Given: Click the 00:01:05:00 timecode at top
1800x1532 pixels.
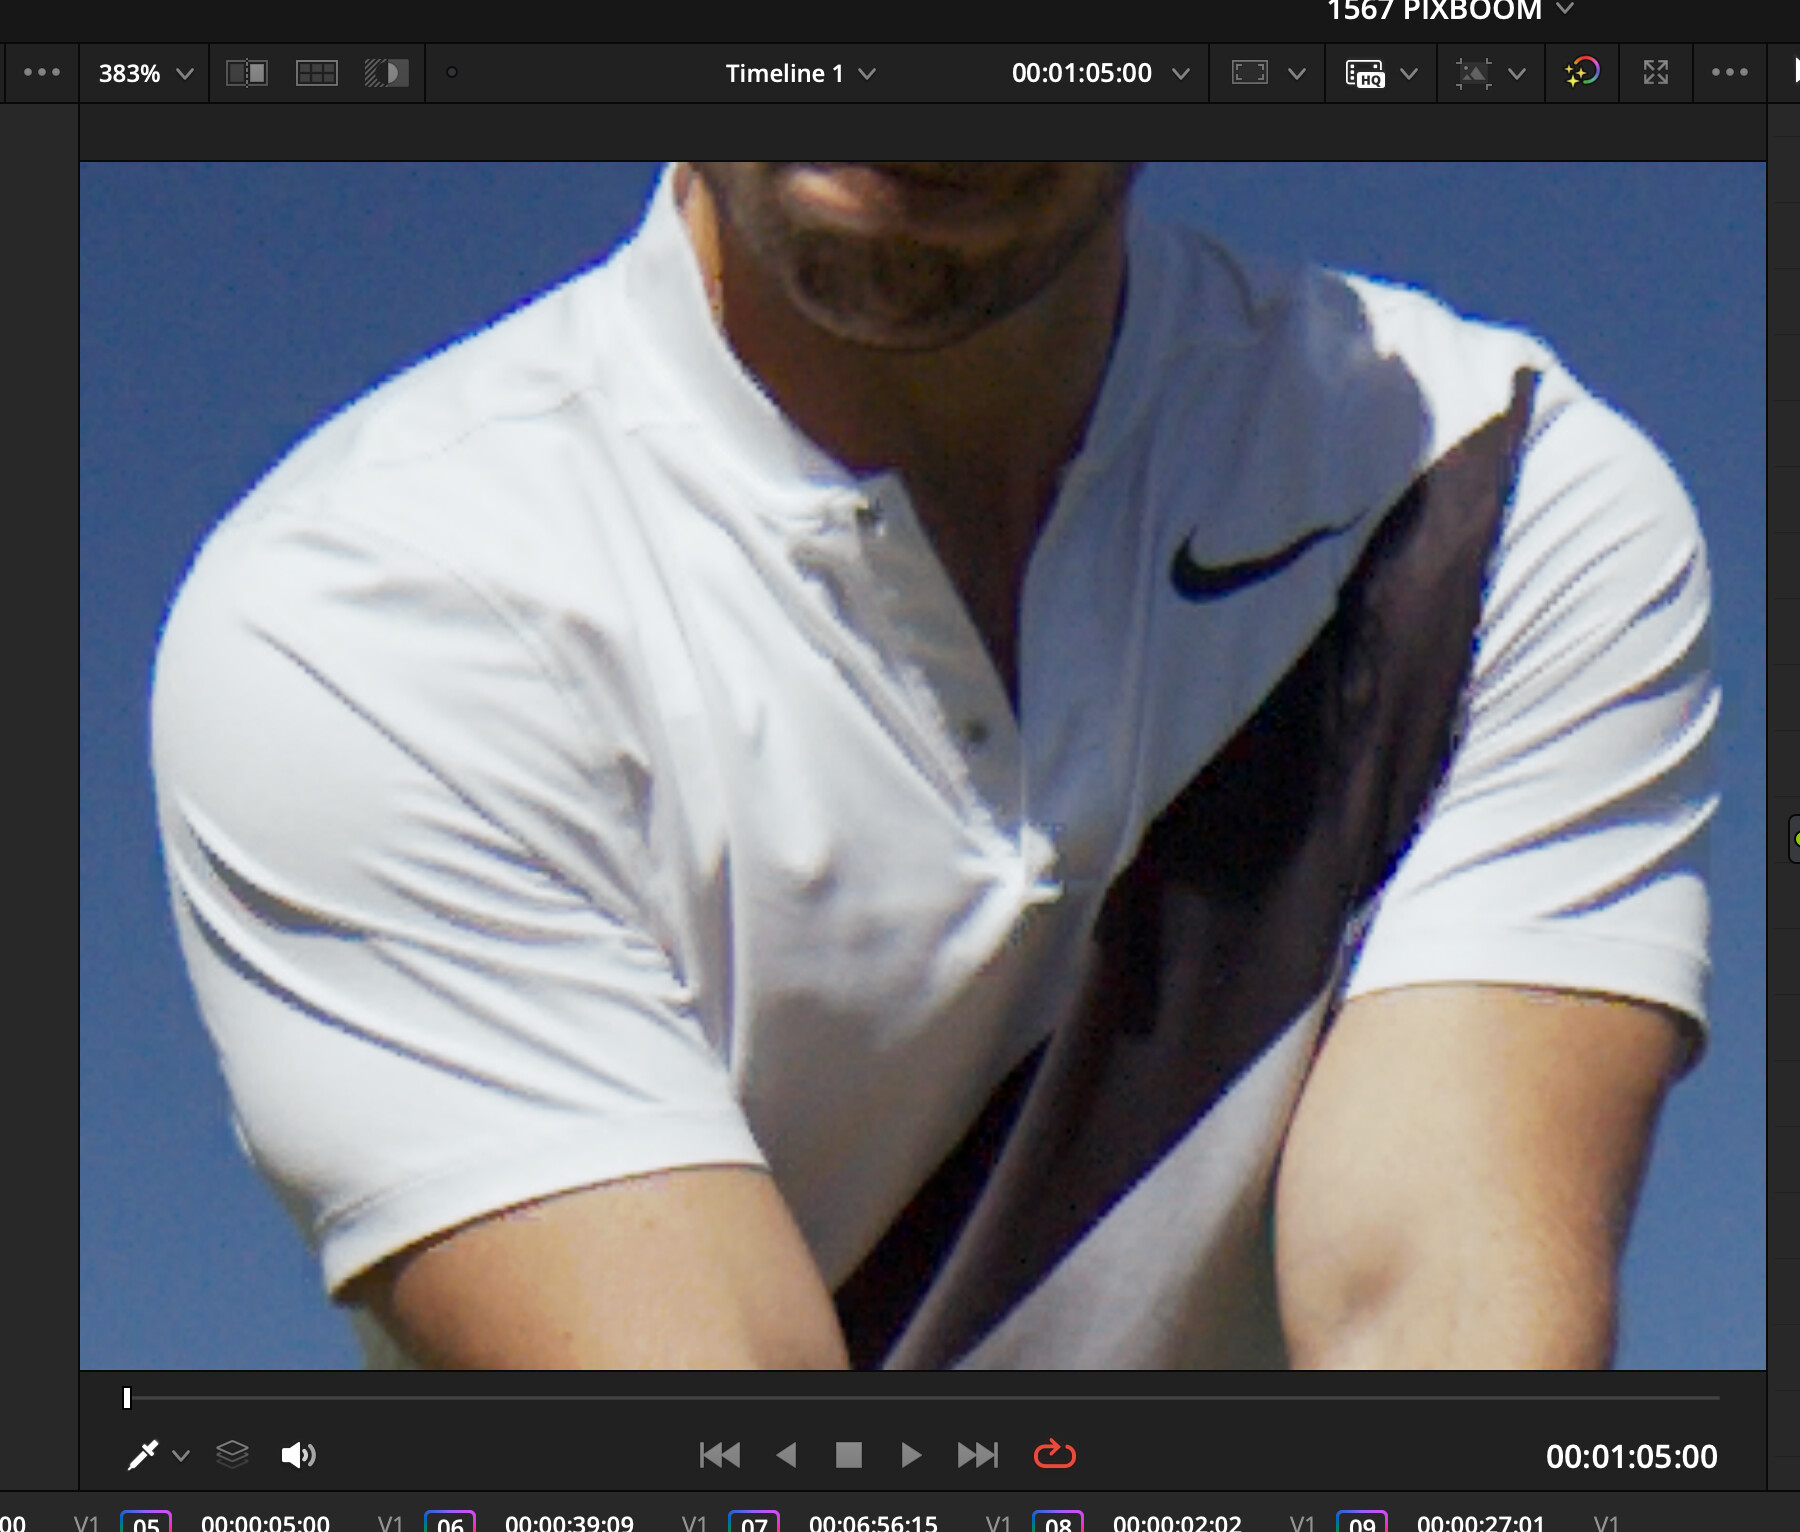Looking at the screenshot, I should (1081, 73).
